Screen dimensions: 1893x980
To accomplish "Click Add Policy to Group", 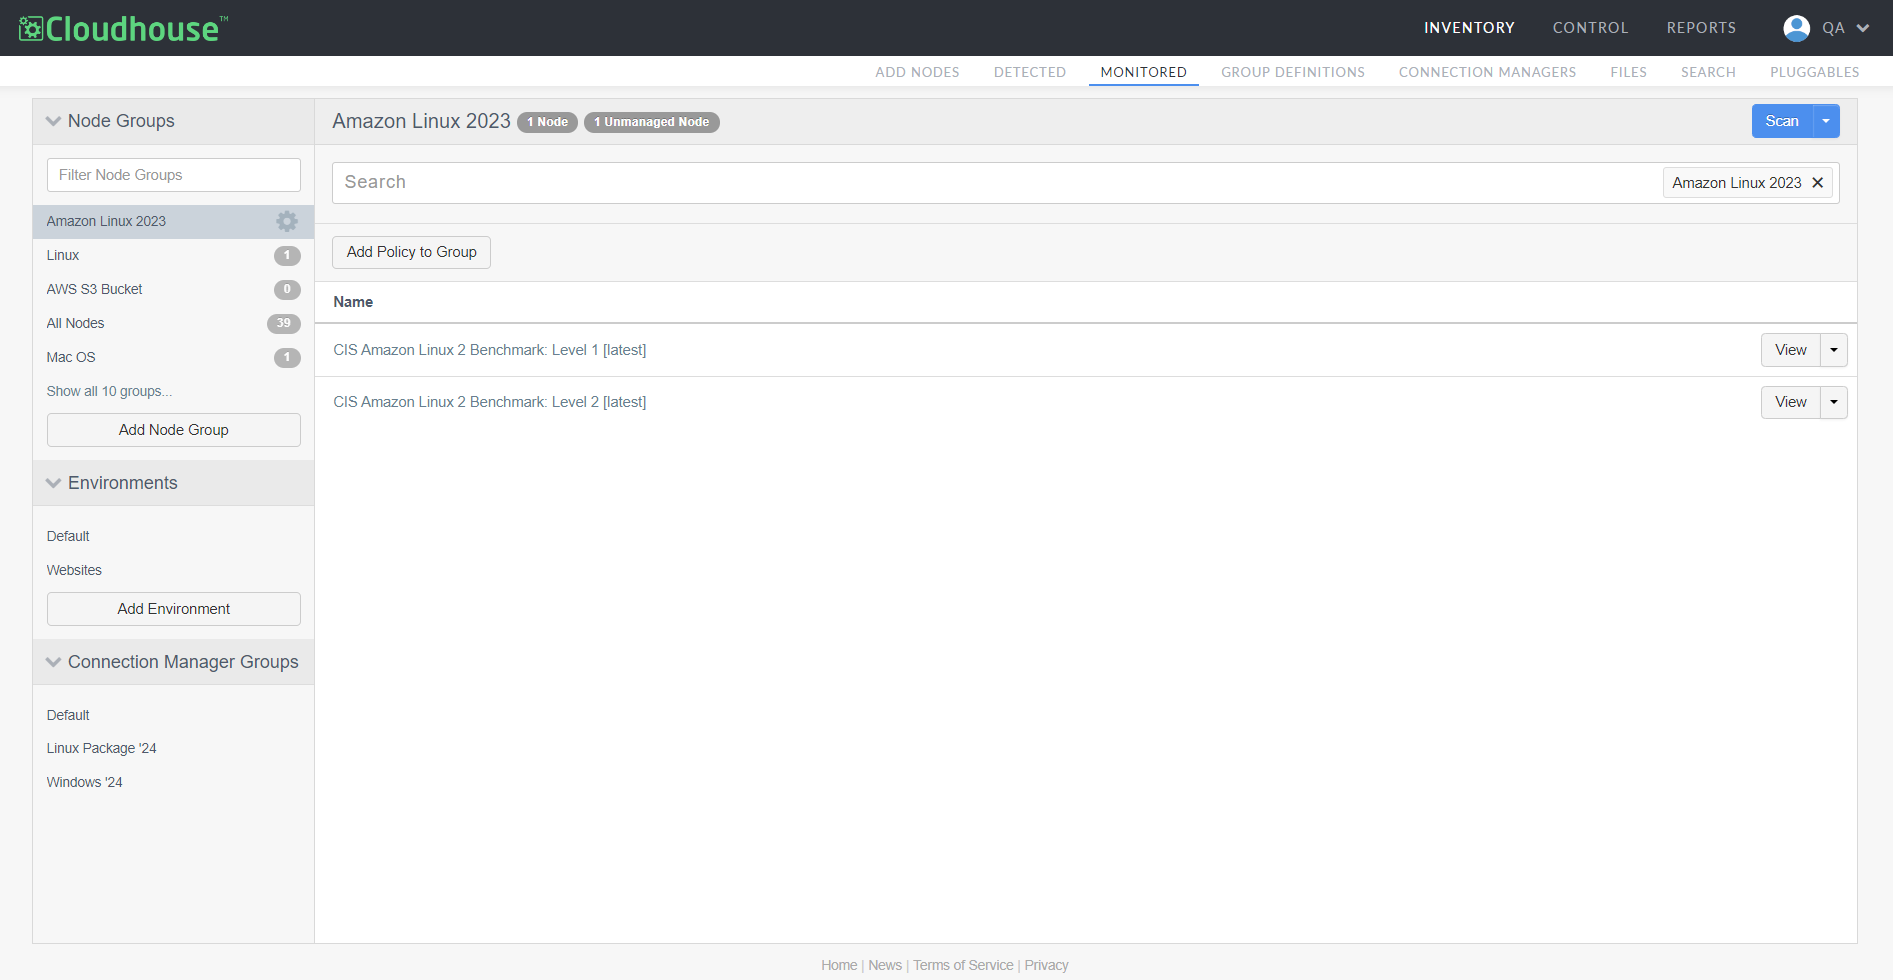I will pos(411,252).
